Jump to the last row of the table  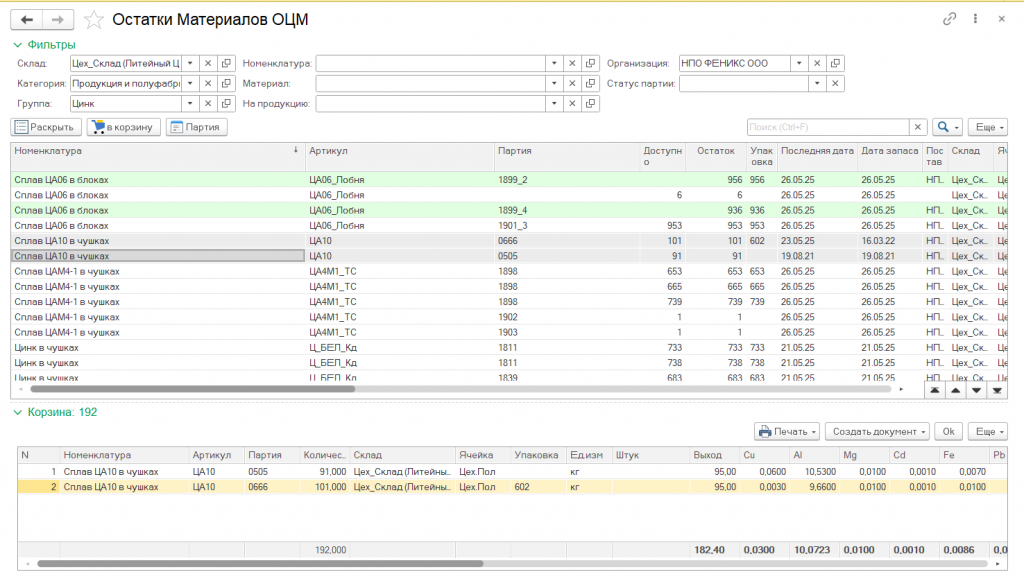[997, 390]
